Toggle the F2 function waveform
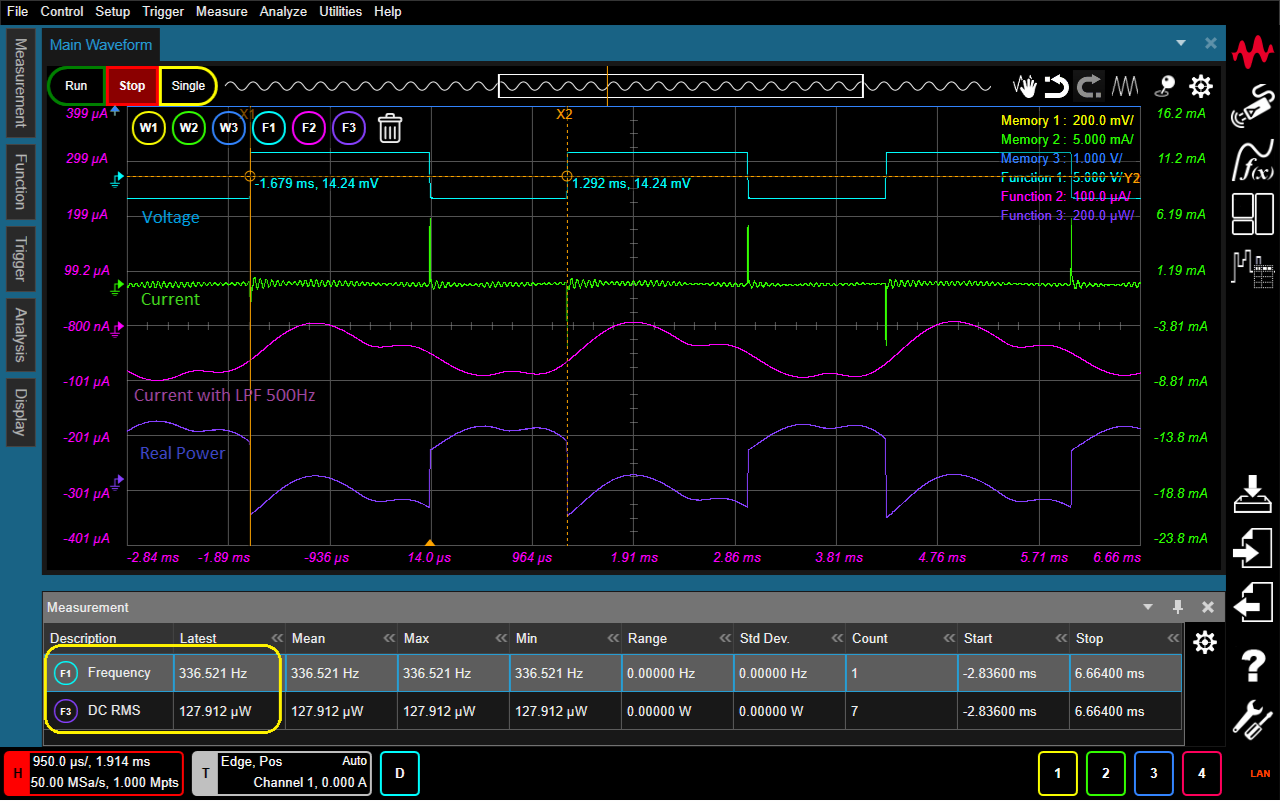1281x801 pixels. tap(309, 128)
